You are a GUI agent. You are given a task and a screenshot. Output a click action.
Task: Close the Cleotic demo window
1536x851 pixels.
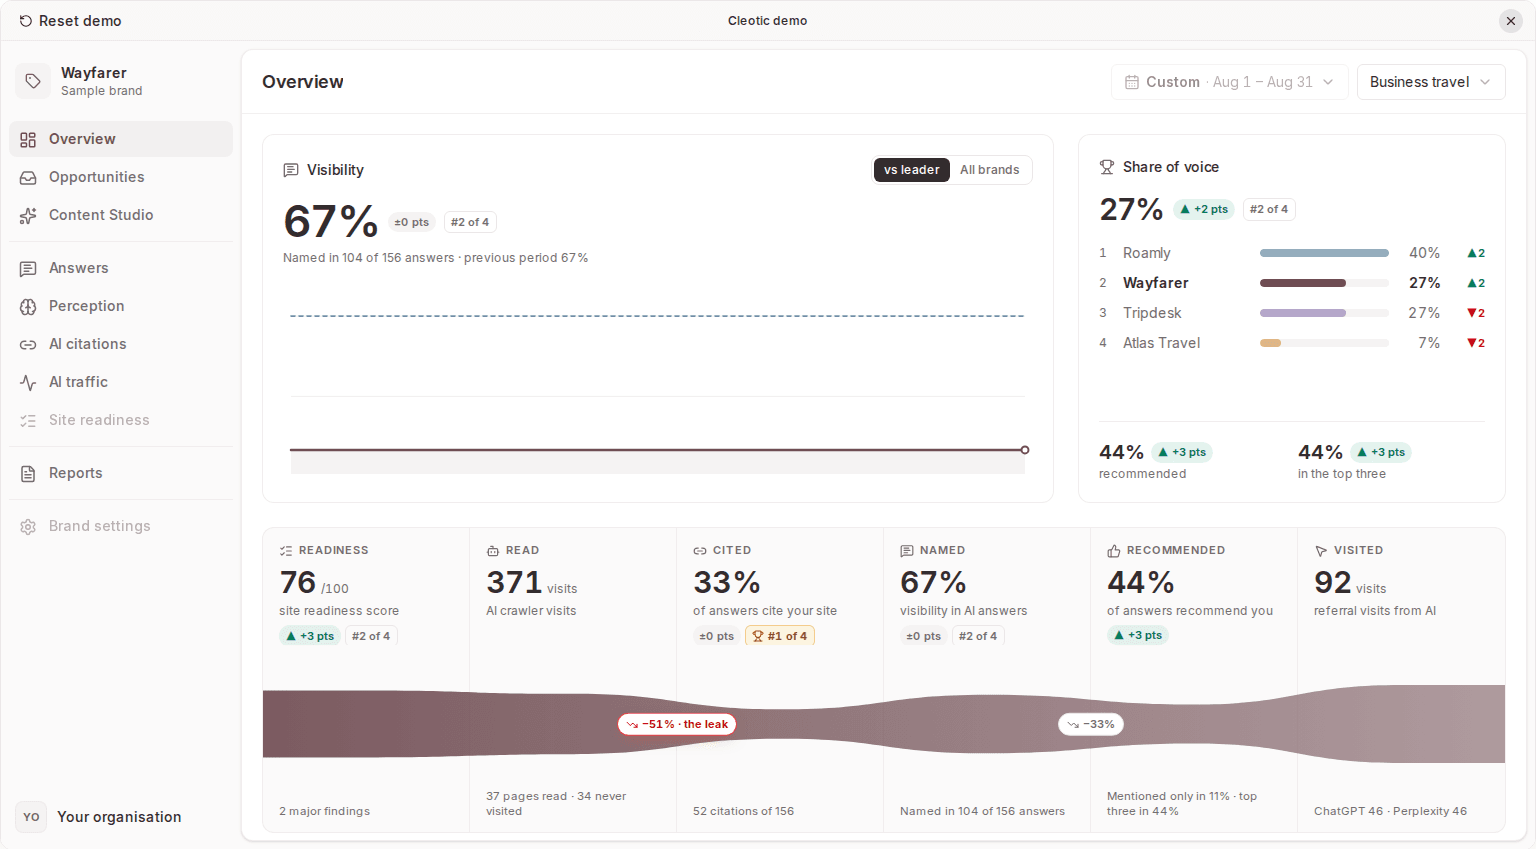point(1511,21)
